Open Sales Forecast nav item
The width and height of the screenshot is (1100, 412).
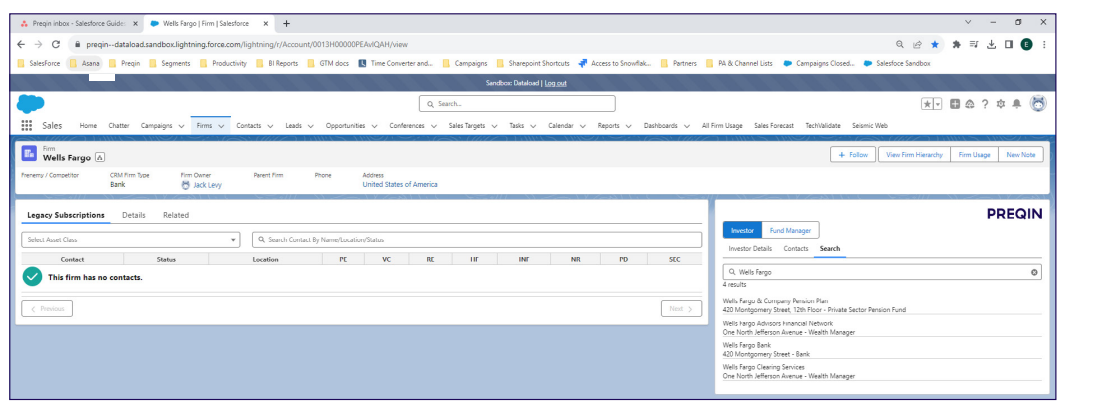click(x=774, y=126)
